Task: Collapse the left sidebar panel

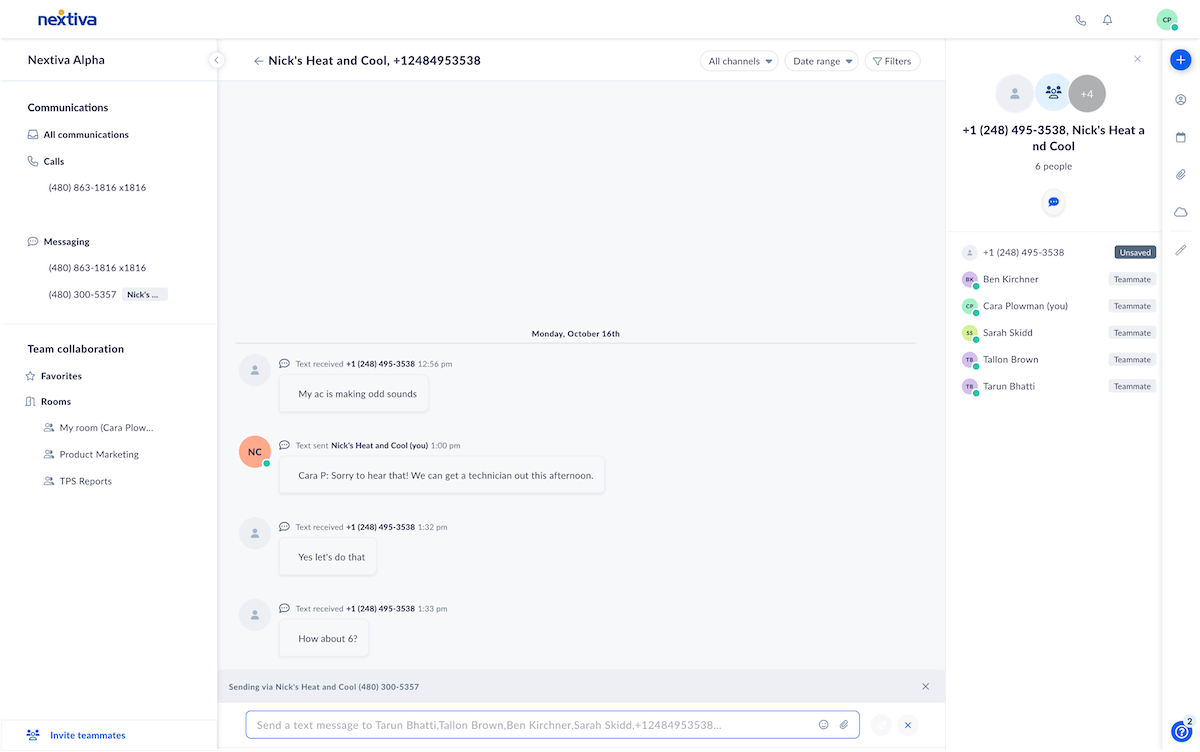Action: click(216, 60)
